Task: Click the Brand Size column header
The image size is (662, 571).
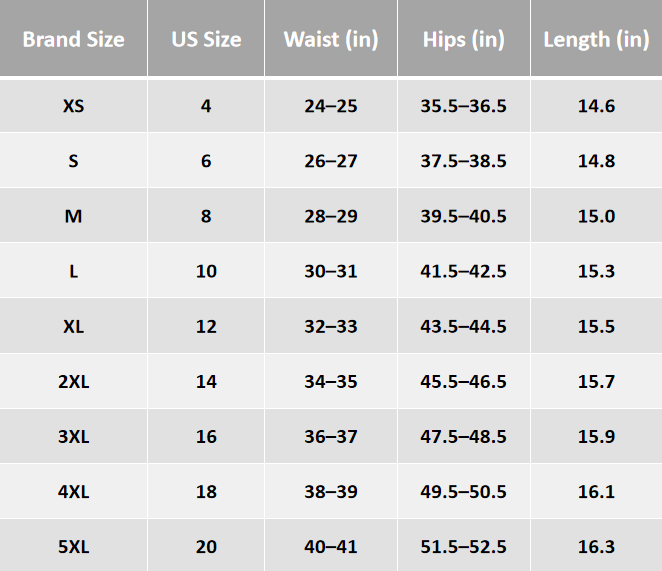Action: 73,40
